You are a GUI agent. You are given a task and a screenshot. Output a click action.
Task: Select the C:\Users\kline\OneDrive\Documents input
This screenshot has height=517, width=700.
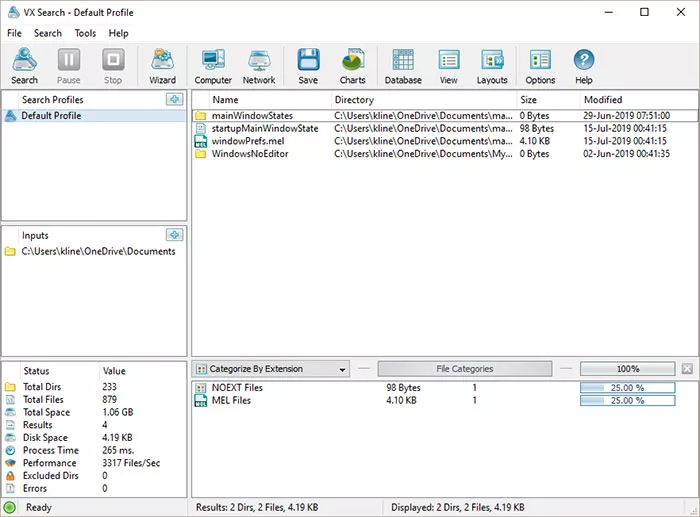point(94,251)
